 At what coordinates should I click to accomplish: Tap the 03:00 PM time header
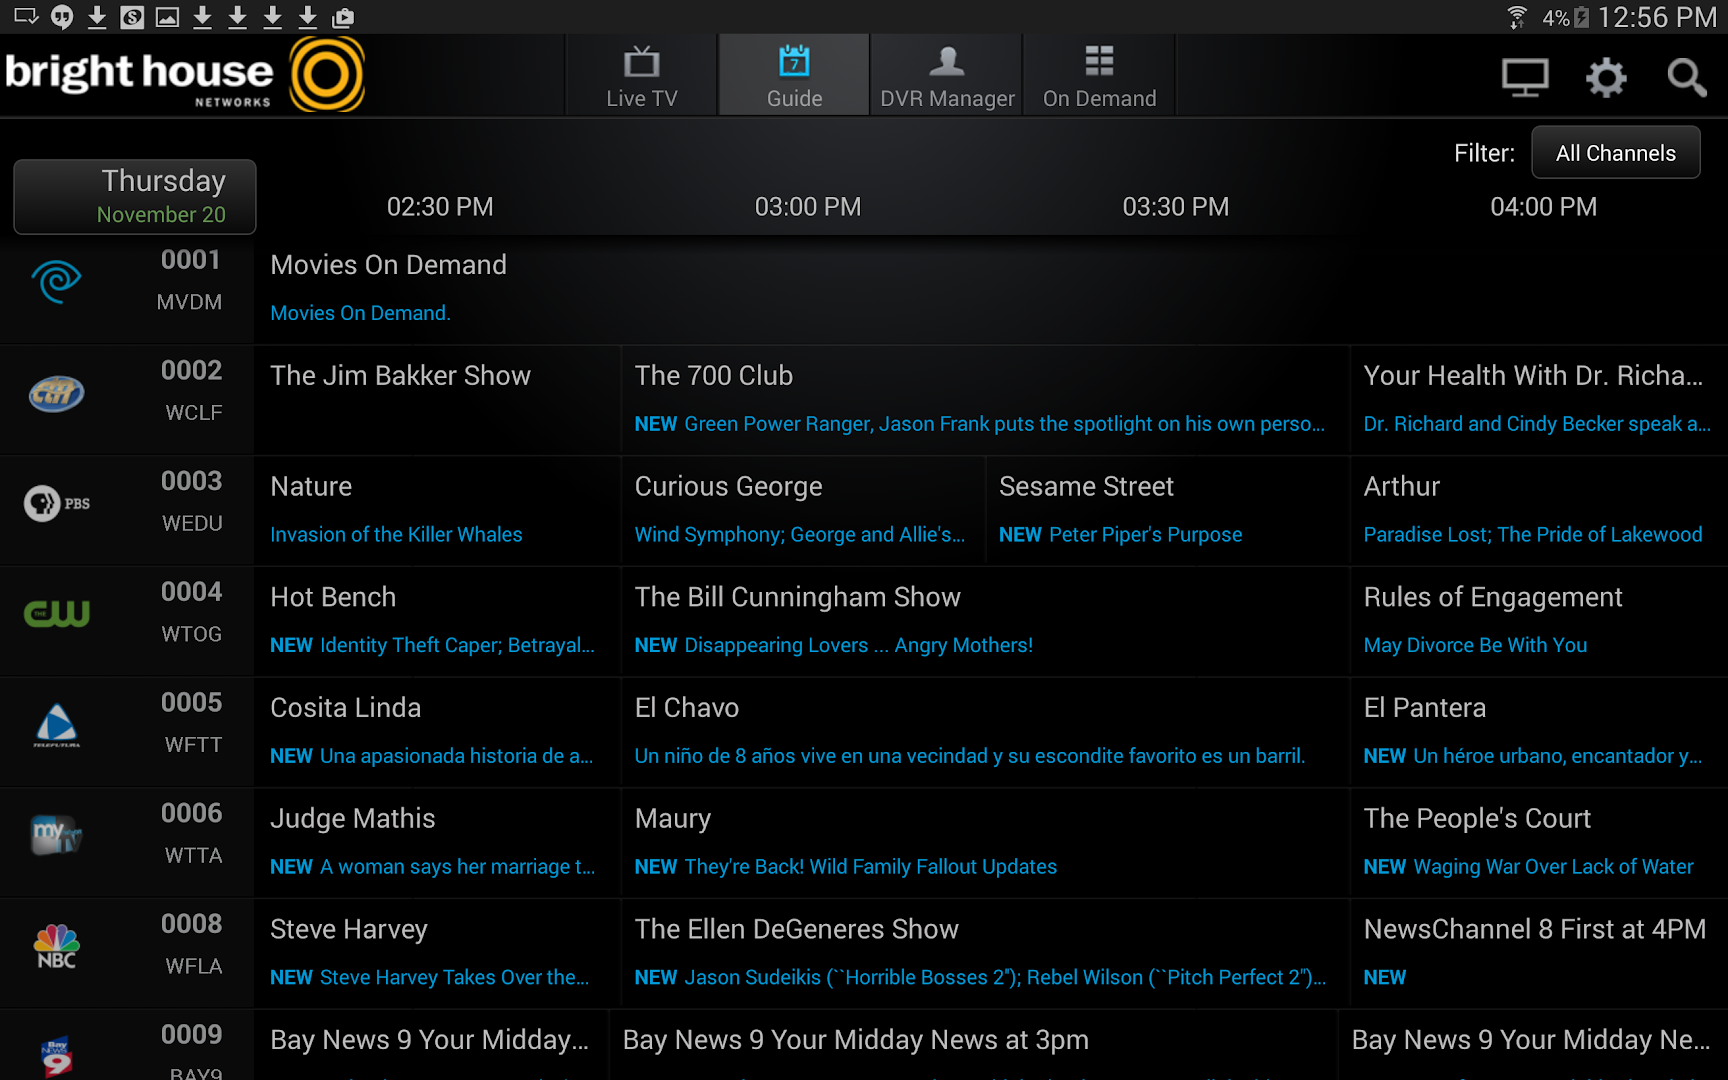[x=808, y=207]
